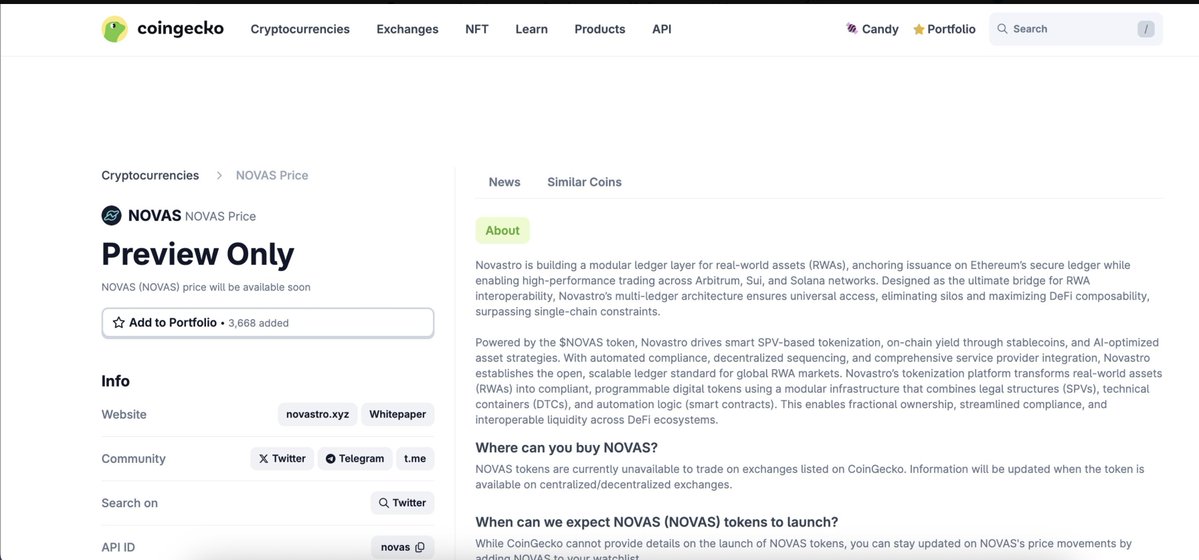
Task: Copy the novas API ID via copy icon
Action: (x=419, y=548)
